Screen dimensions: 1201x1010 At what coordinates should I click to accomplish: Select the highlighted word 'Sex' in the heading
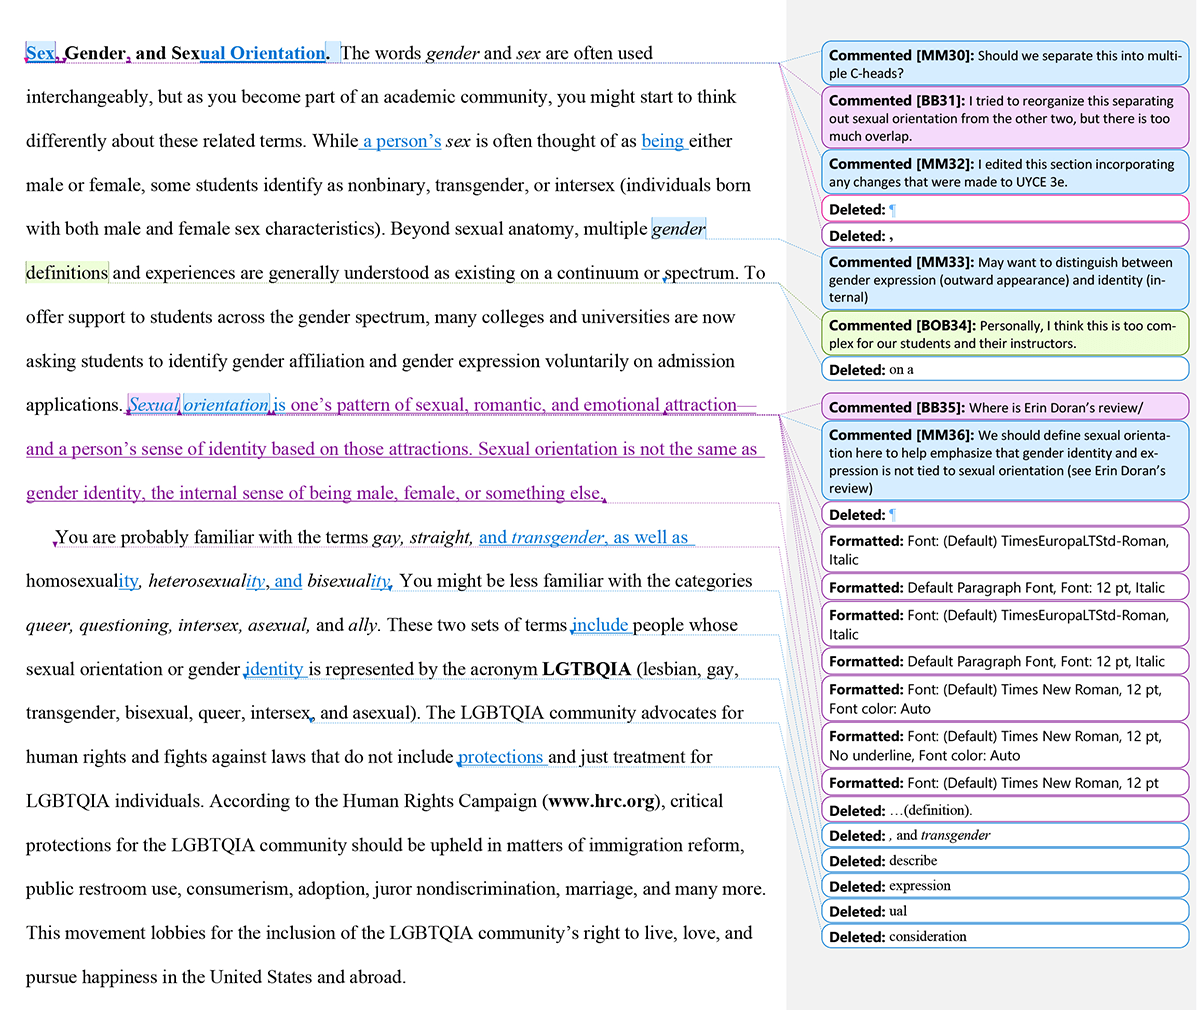point(40,53)
